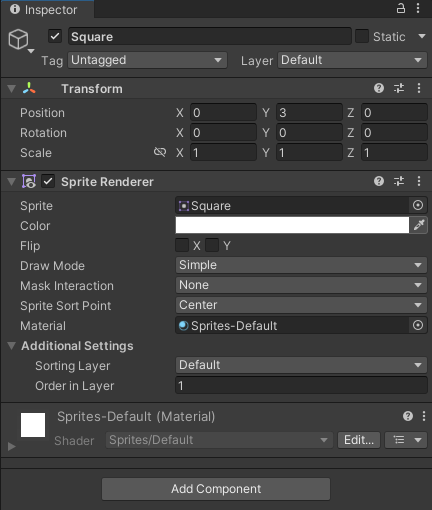
Task: Open Sprite Renderer presets slider icon
Action: 399,181
